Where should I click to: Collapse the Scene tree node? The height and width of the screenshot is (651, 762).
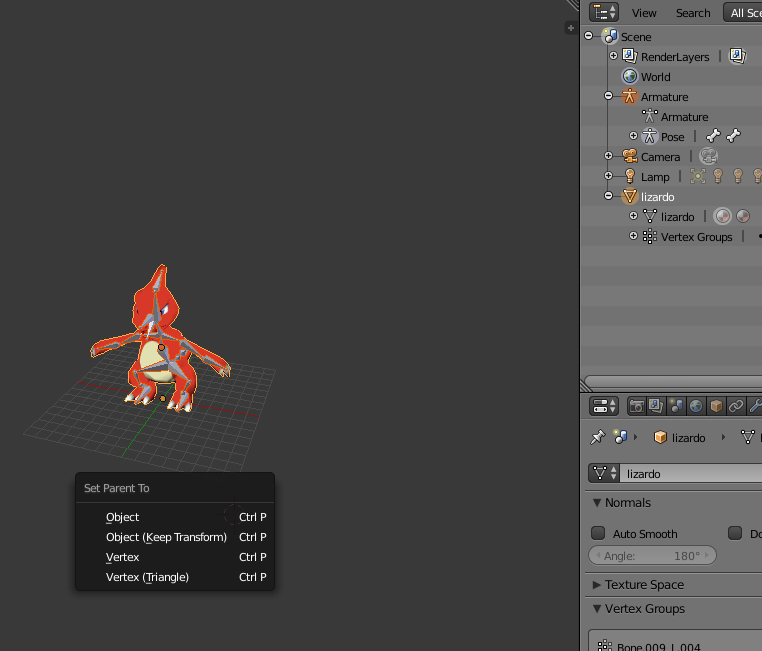point(589,35)
